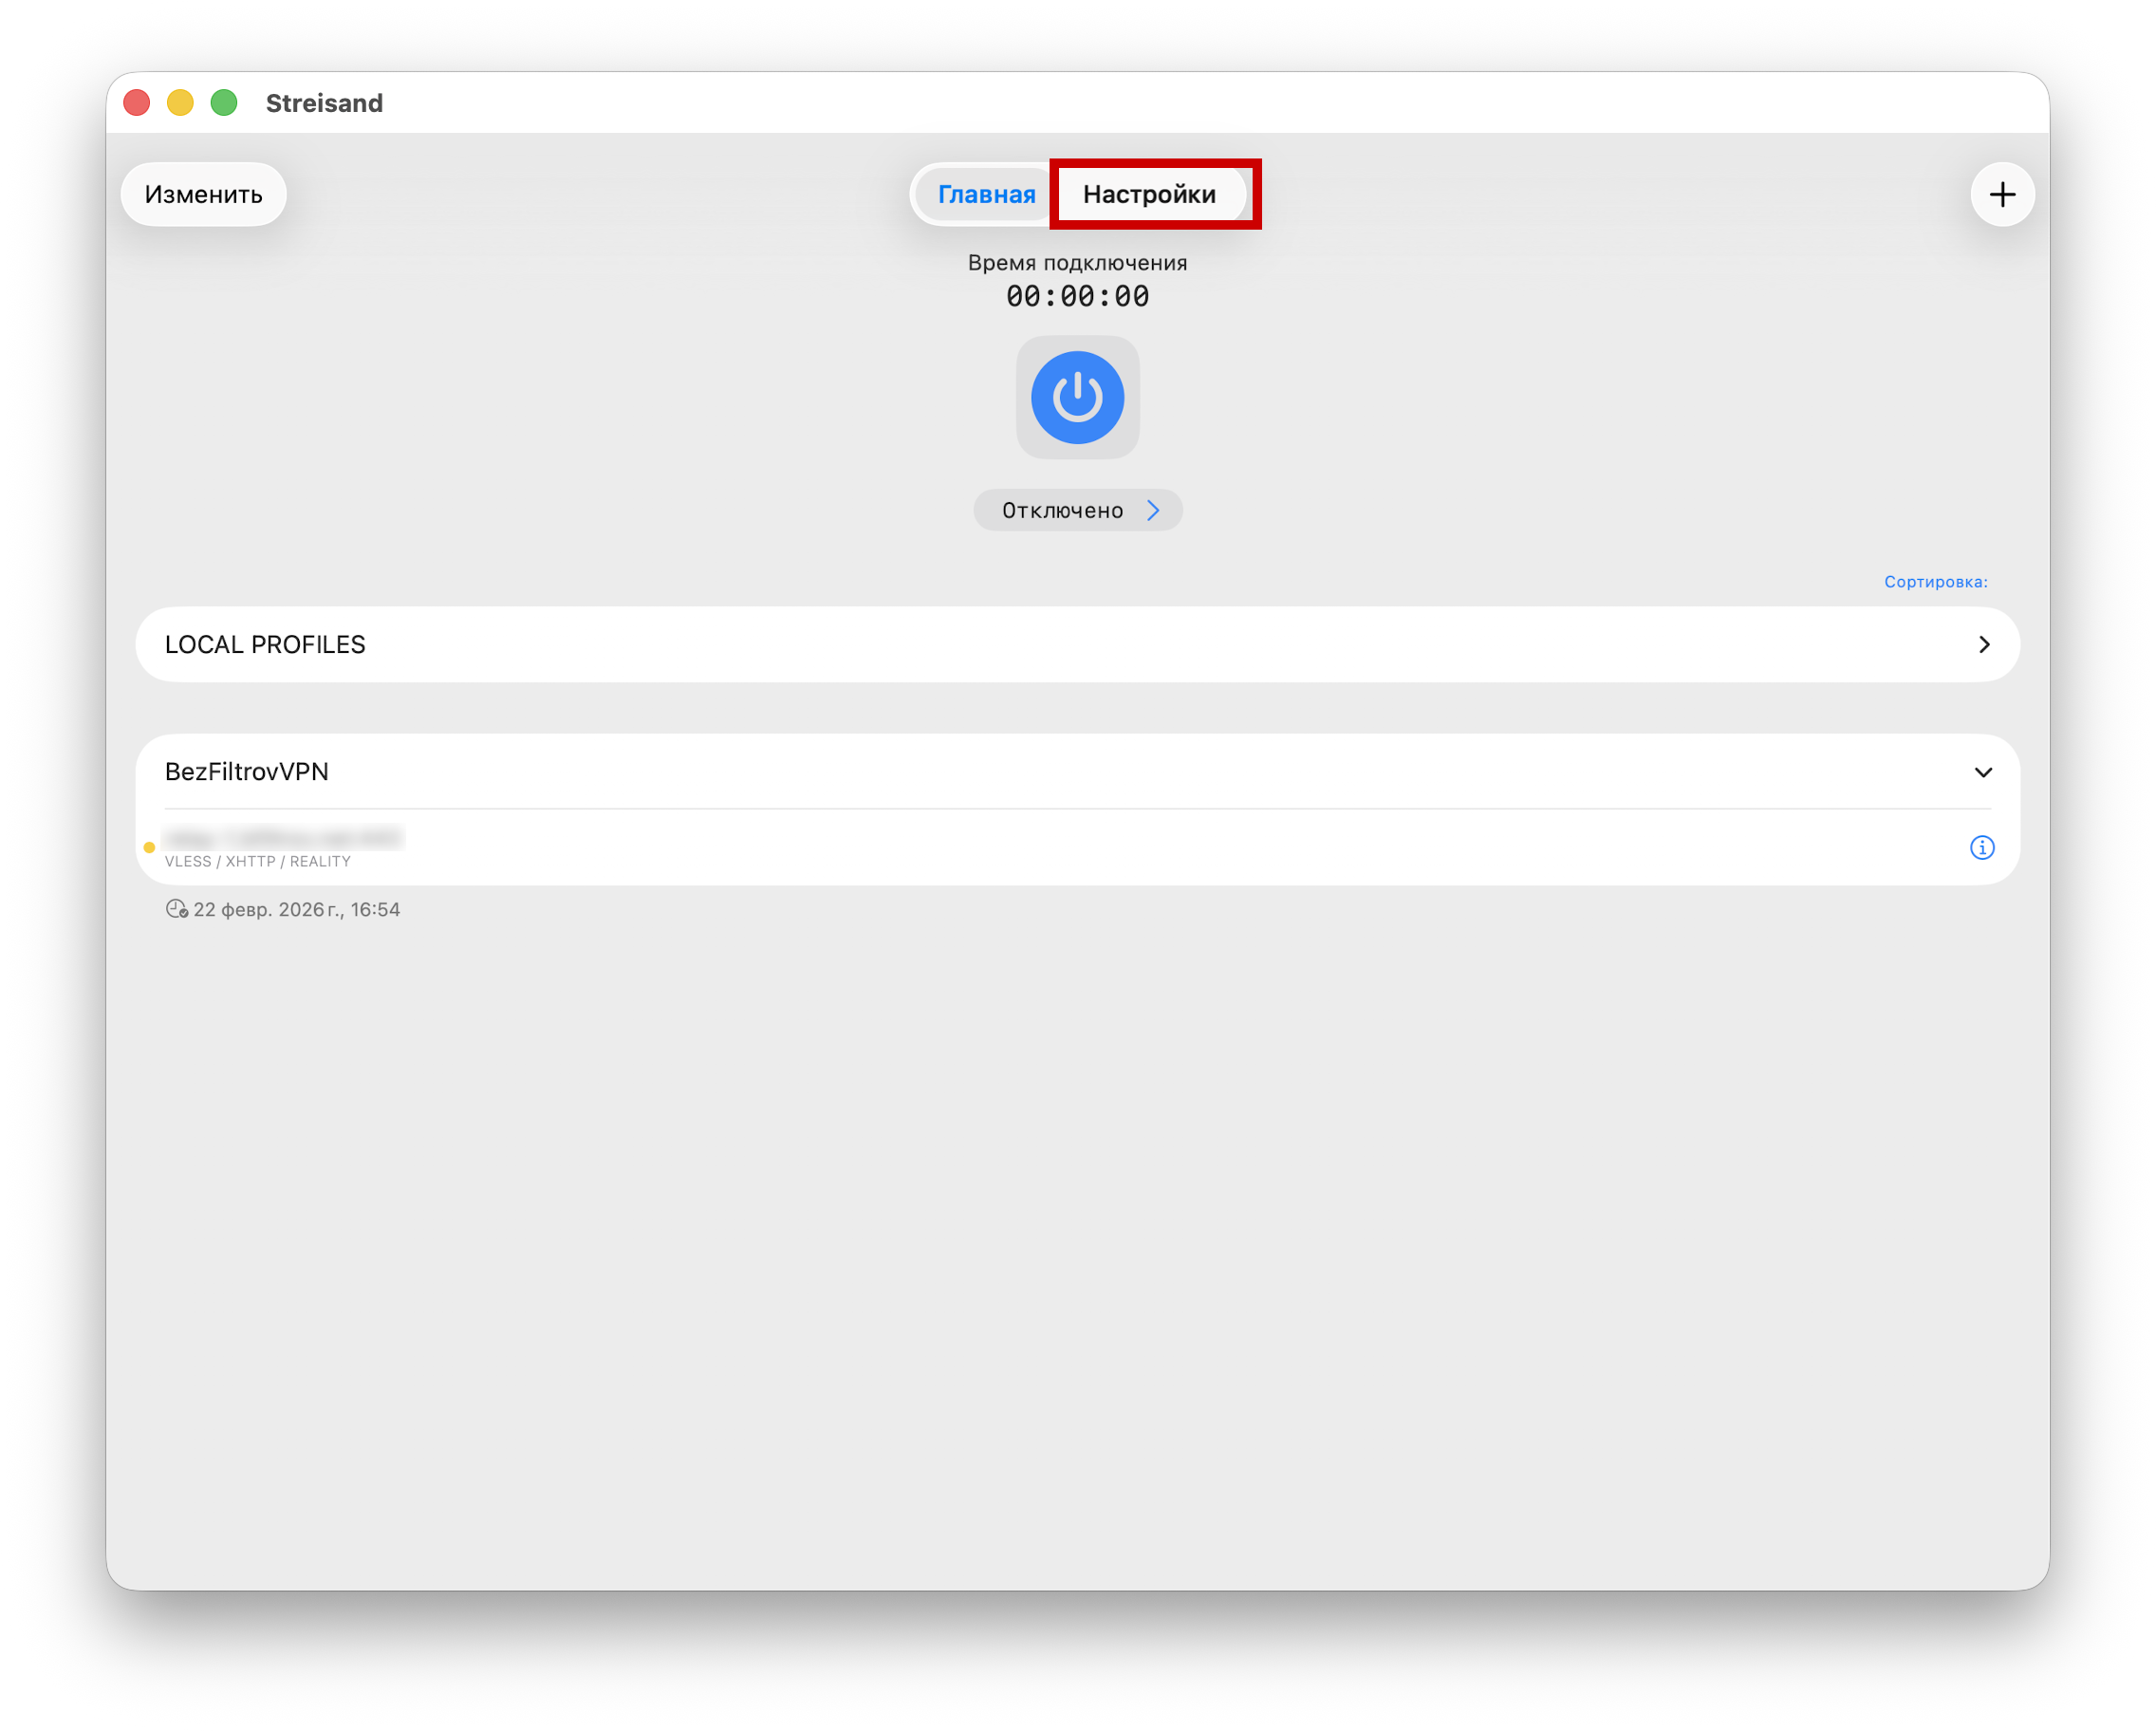Click the BezFiltrovVPN profile name
Screen dimensions: 2156x1731
pyautogui.click(x=246, y=771)
